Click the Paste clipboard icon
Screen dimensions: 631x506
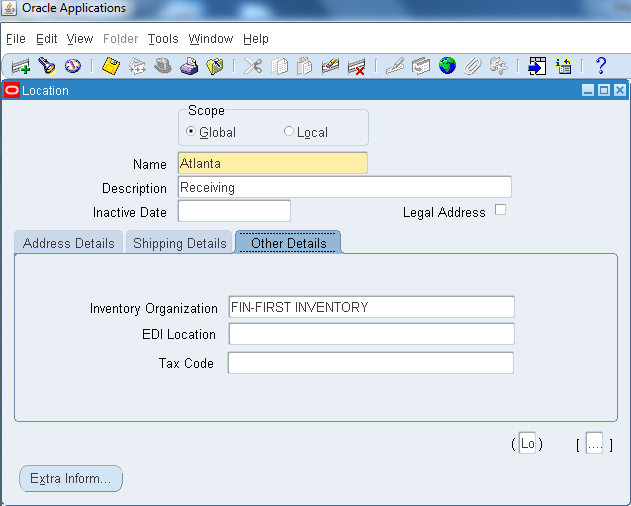pyautogui.click(x=305, y=66)
